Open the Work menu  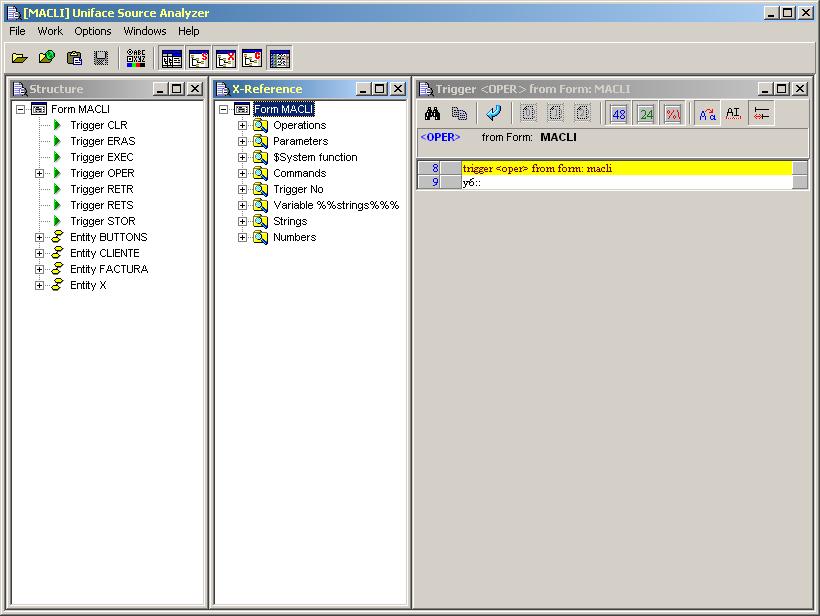pyautogui.click(x=50, y=31)
